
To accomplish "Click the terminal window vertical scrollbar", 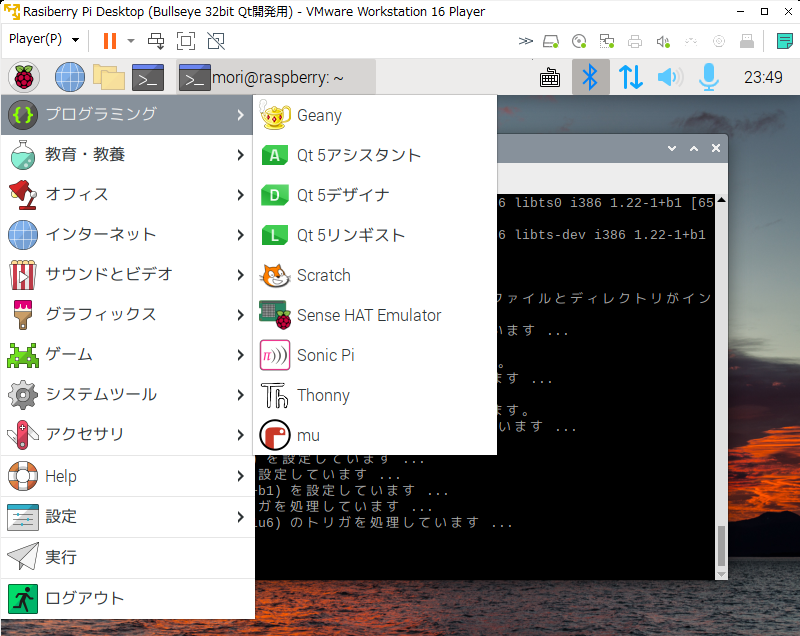I will pyautogui.click(x=721, y=387).
